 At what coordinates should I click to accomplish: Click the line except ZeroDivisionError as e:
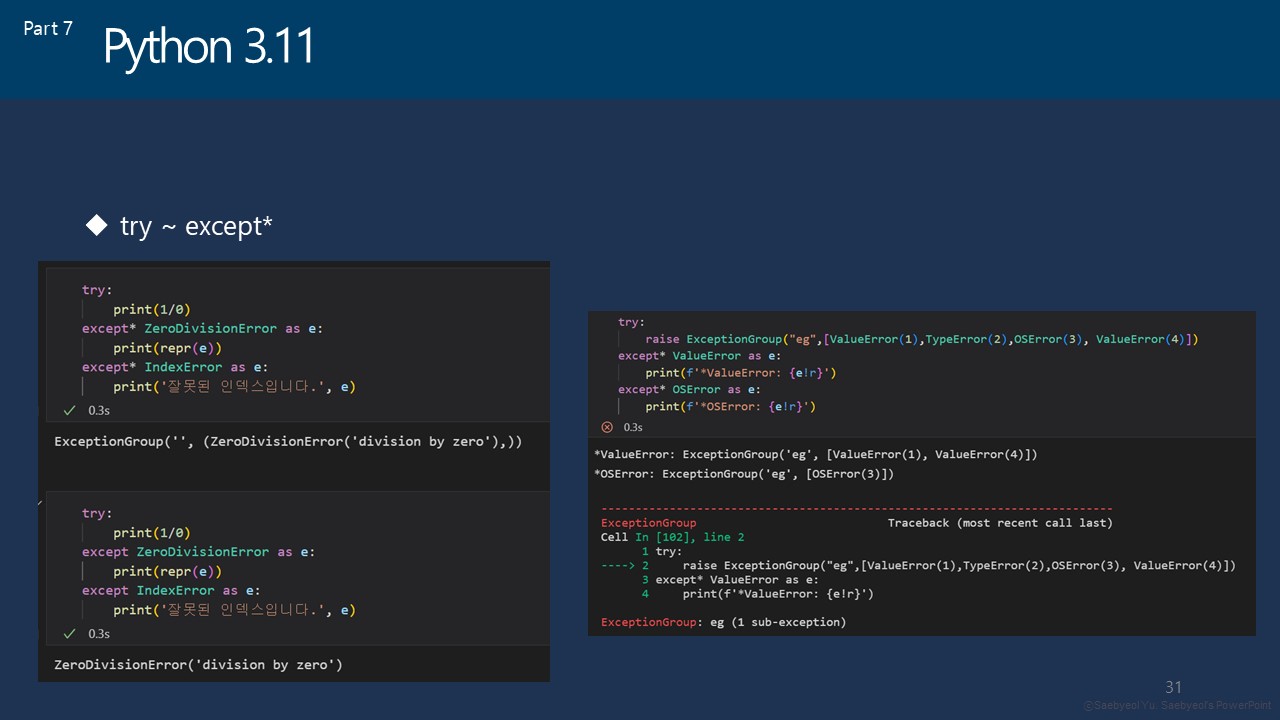pyautogui.click(x=198, y=551)
